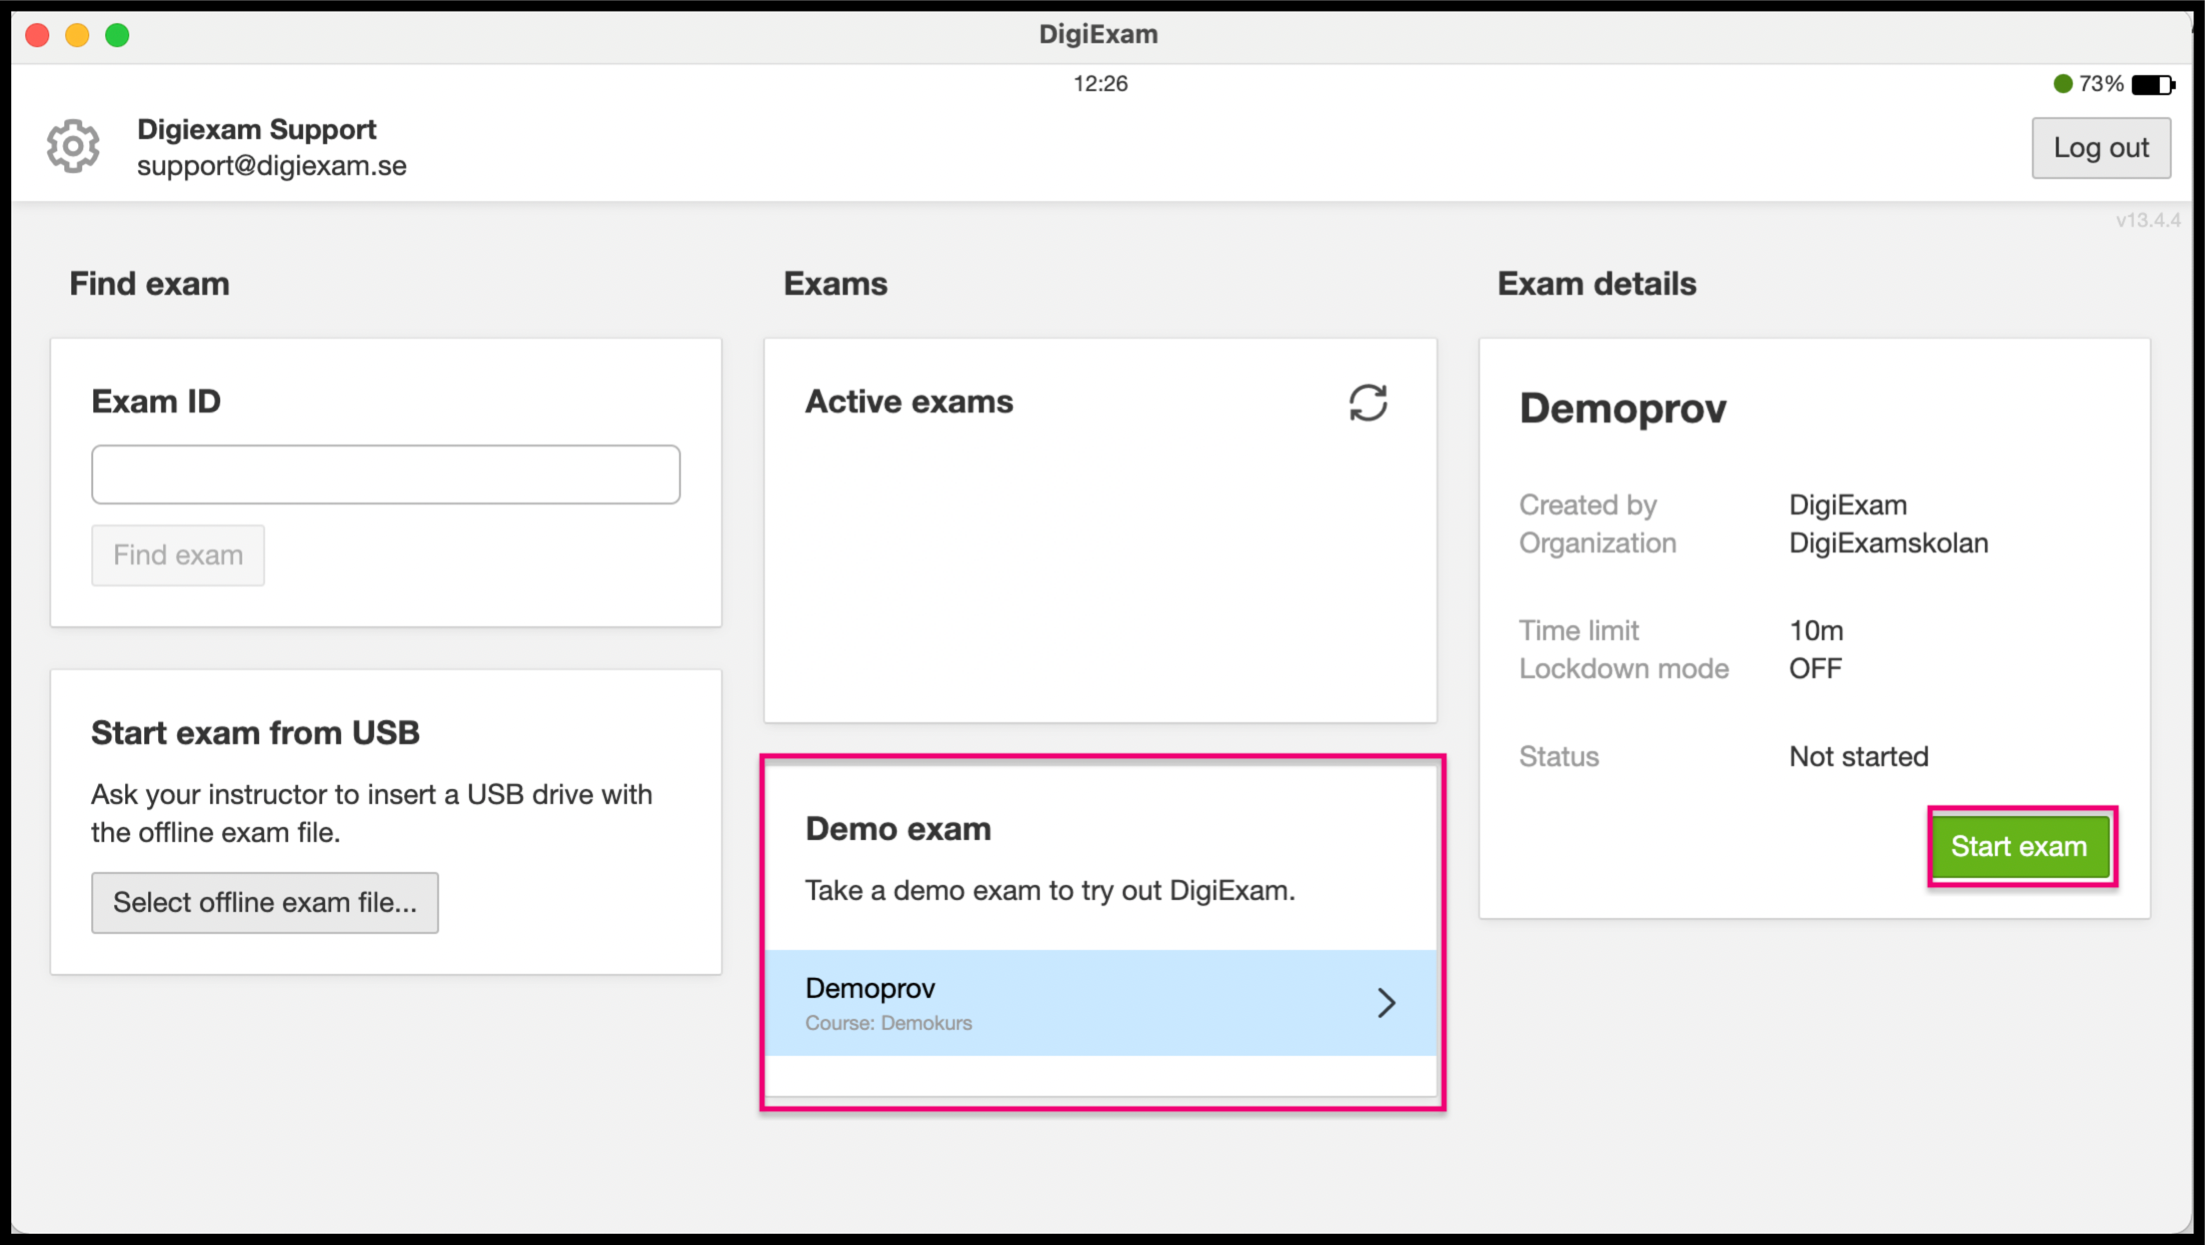Click the 10m time limit value
This screenshot has width=2205, height=1245.
[1816, 631]
